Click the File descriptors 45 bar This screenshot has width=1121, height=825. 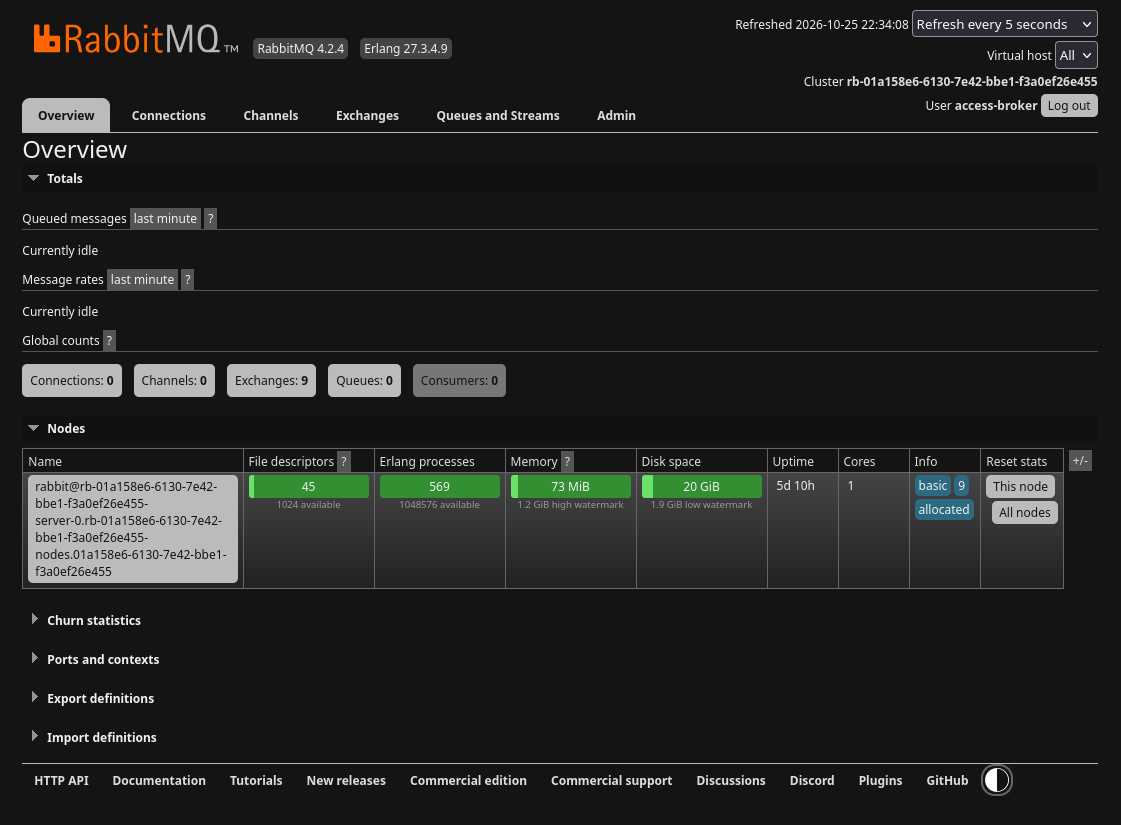tap(309, 486)
